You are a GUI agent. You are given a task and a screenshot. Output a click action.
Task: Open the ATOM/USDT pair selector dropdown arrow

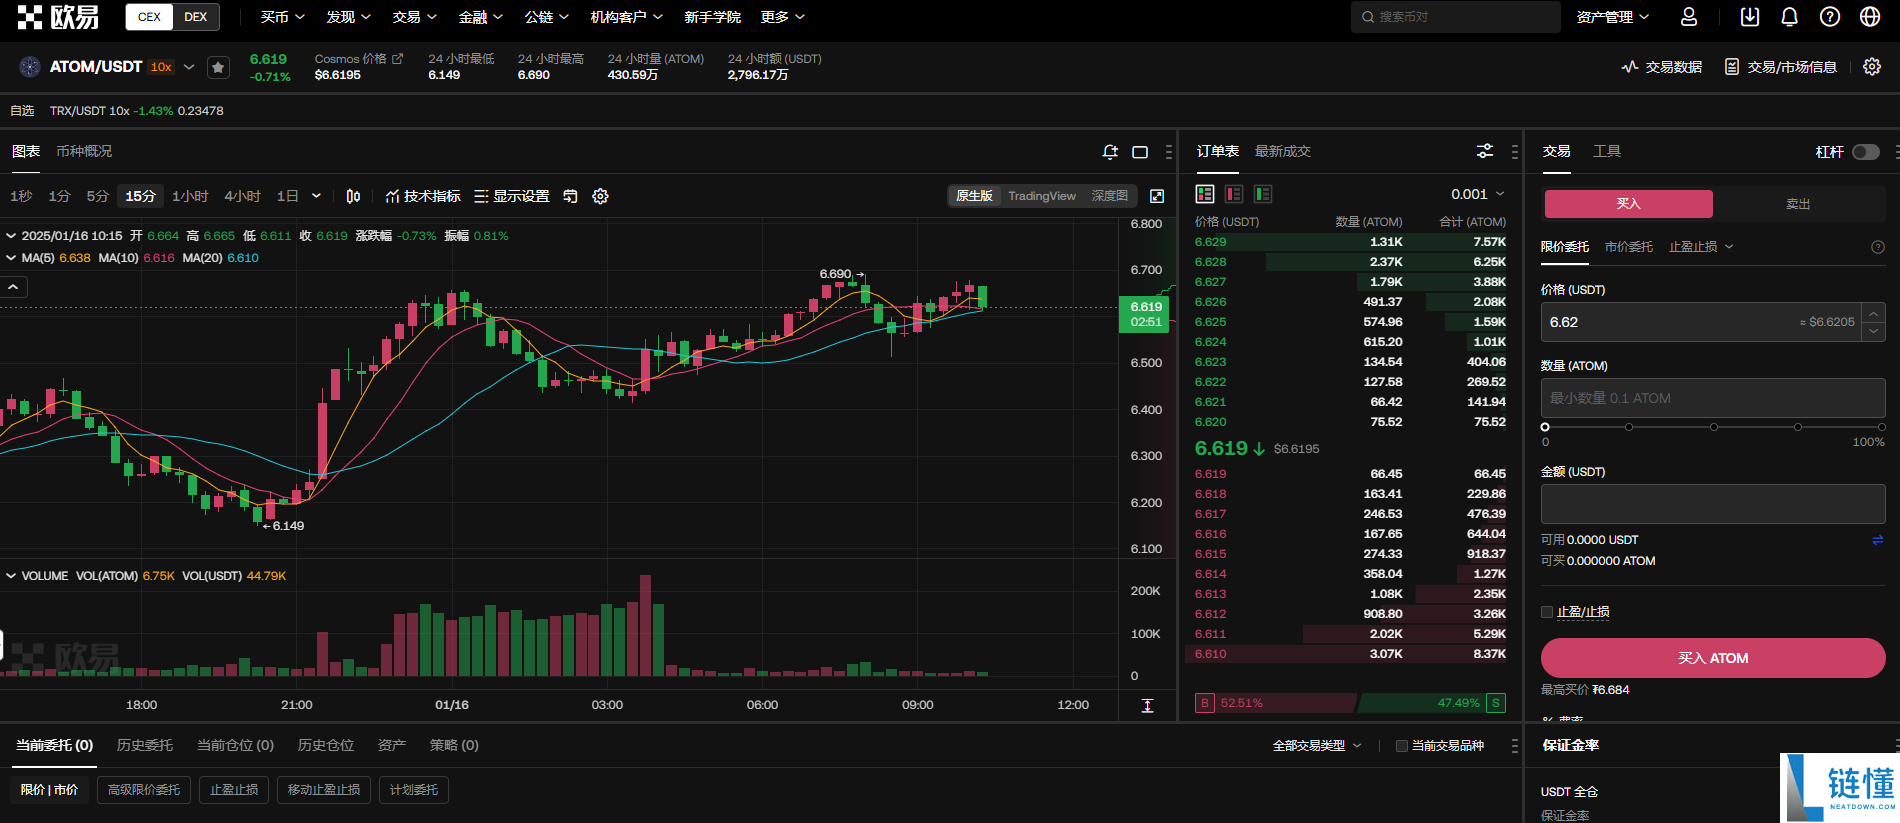click(189, 67)
